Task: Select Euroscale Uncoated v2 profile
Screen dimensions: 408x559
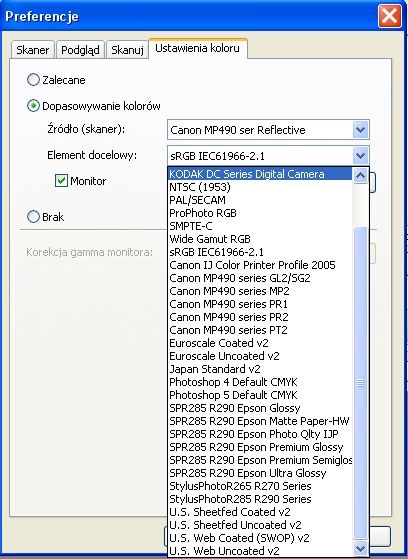Action: pos(260,356)
